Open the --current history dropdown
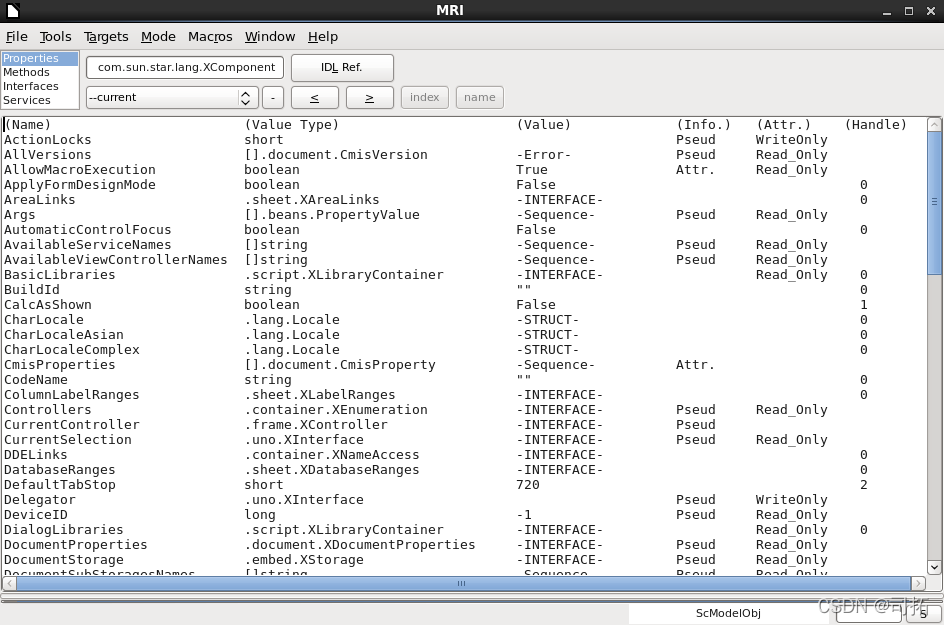This screenshot has width=944, height=625. [172, 98]
